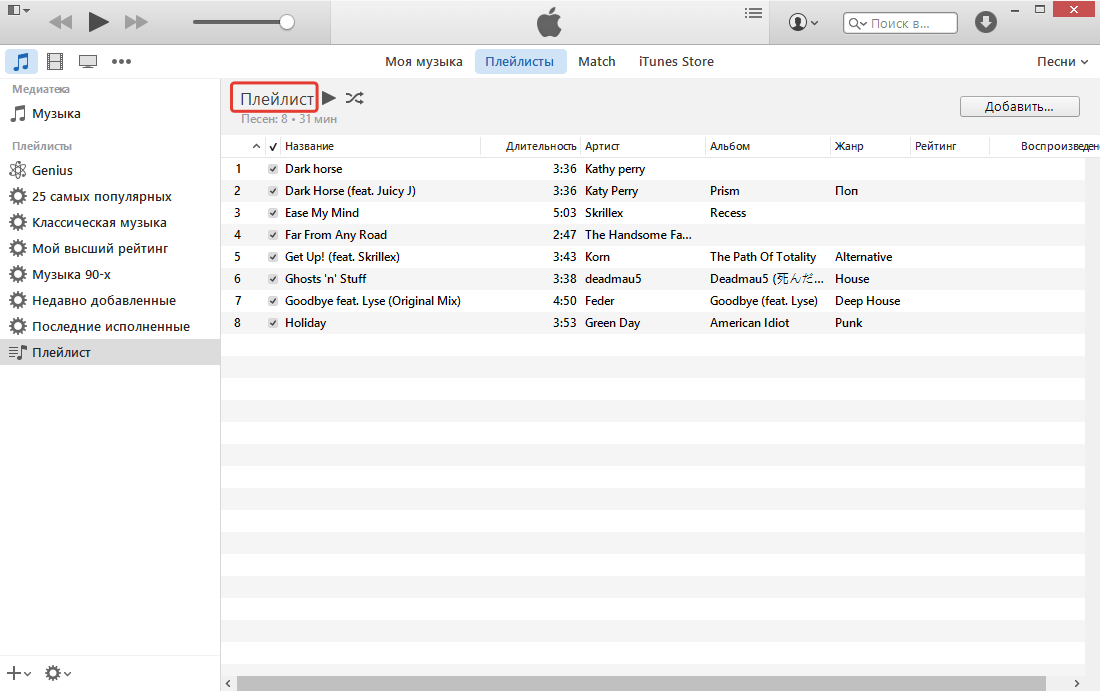
Task: Uncheck the Holiday song checkbox
Action: [x=273, y=323]
